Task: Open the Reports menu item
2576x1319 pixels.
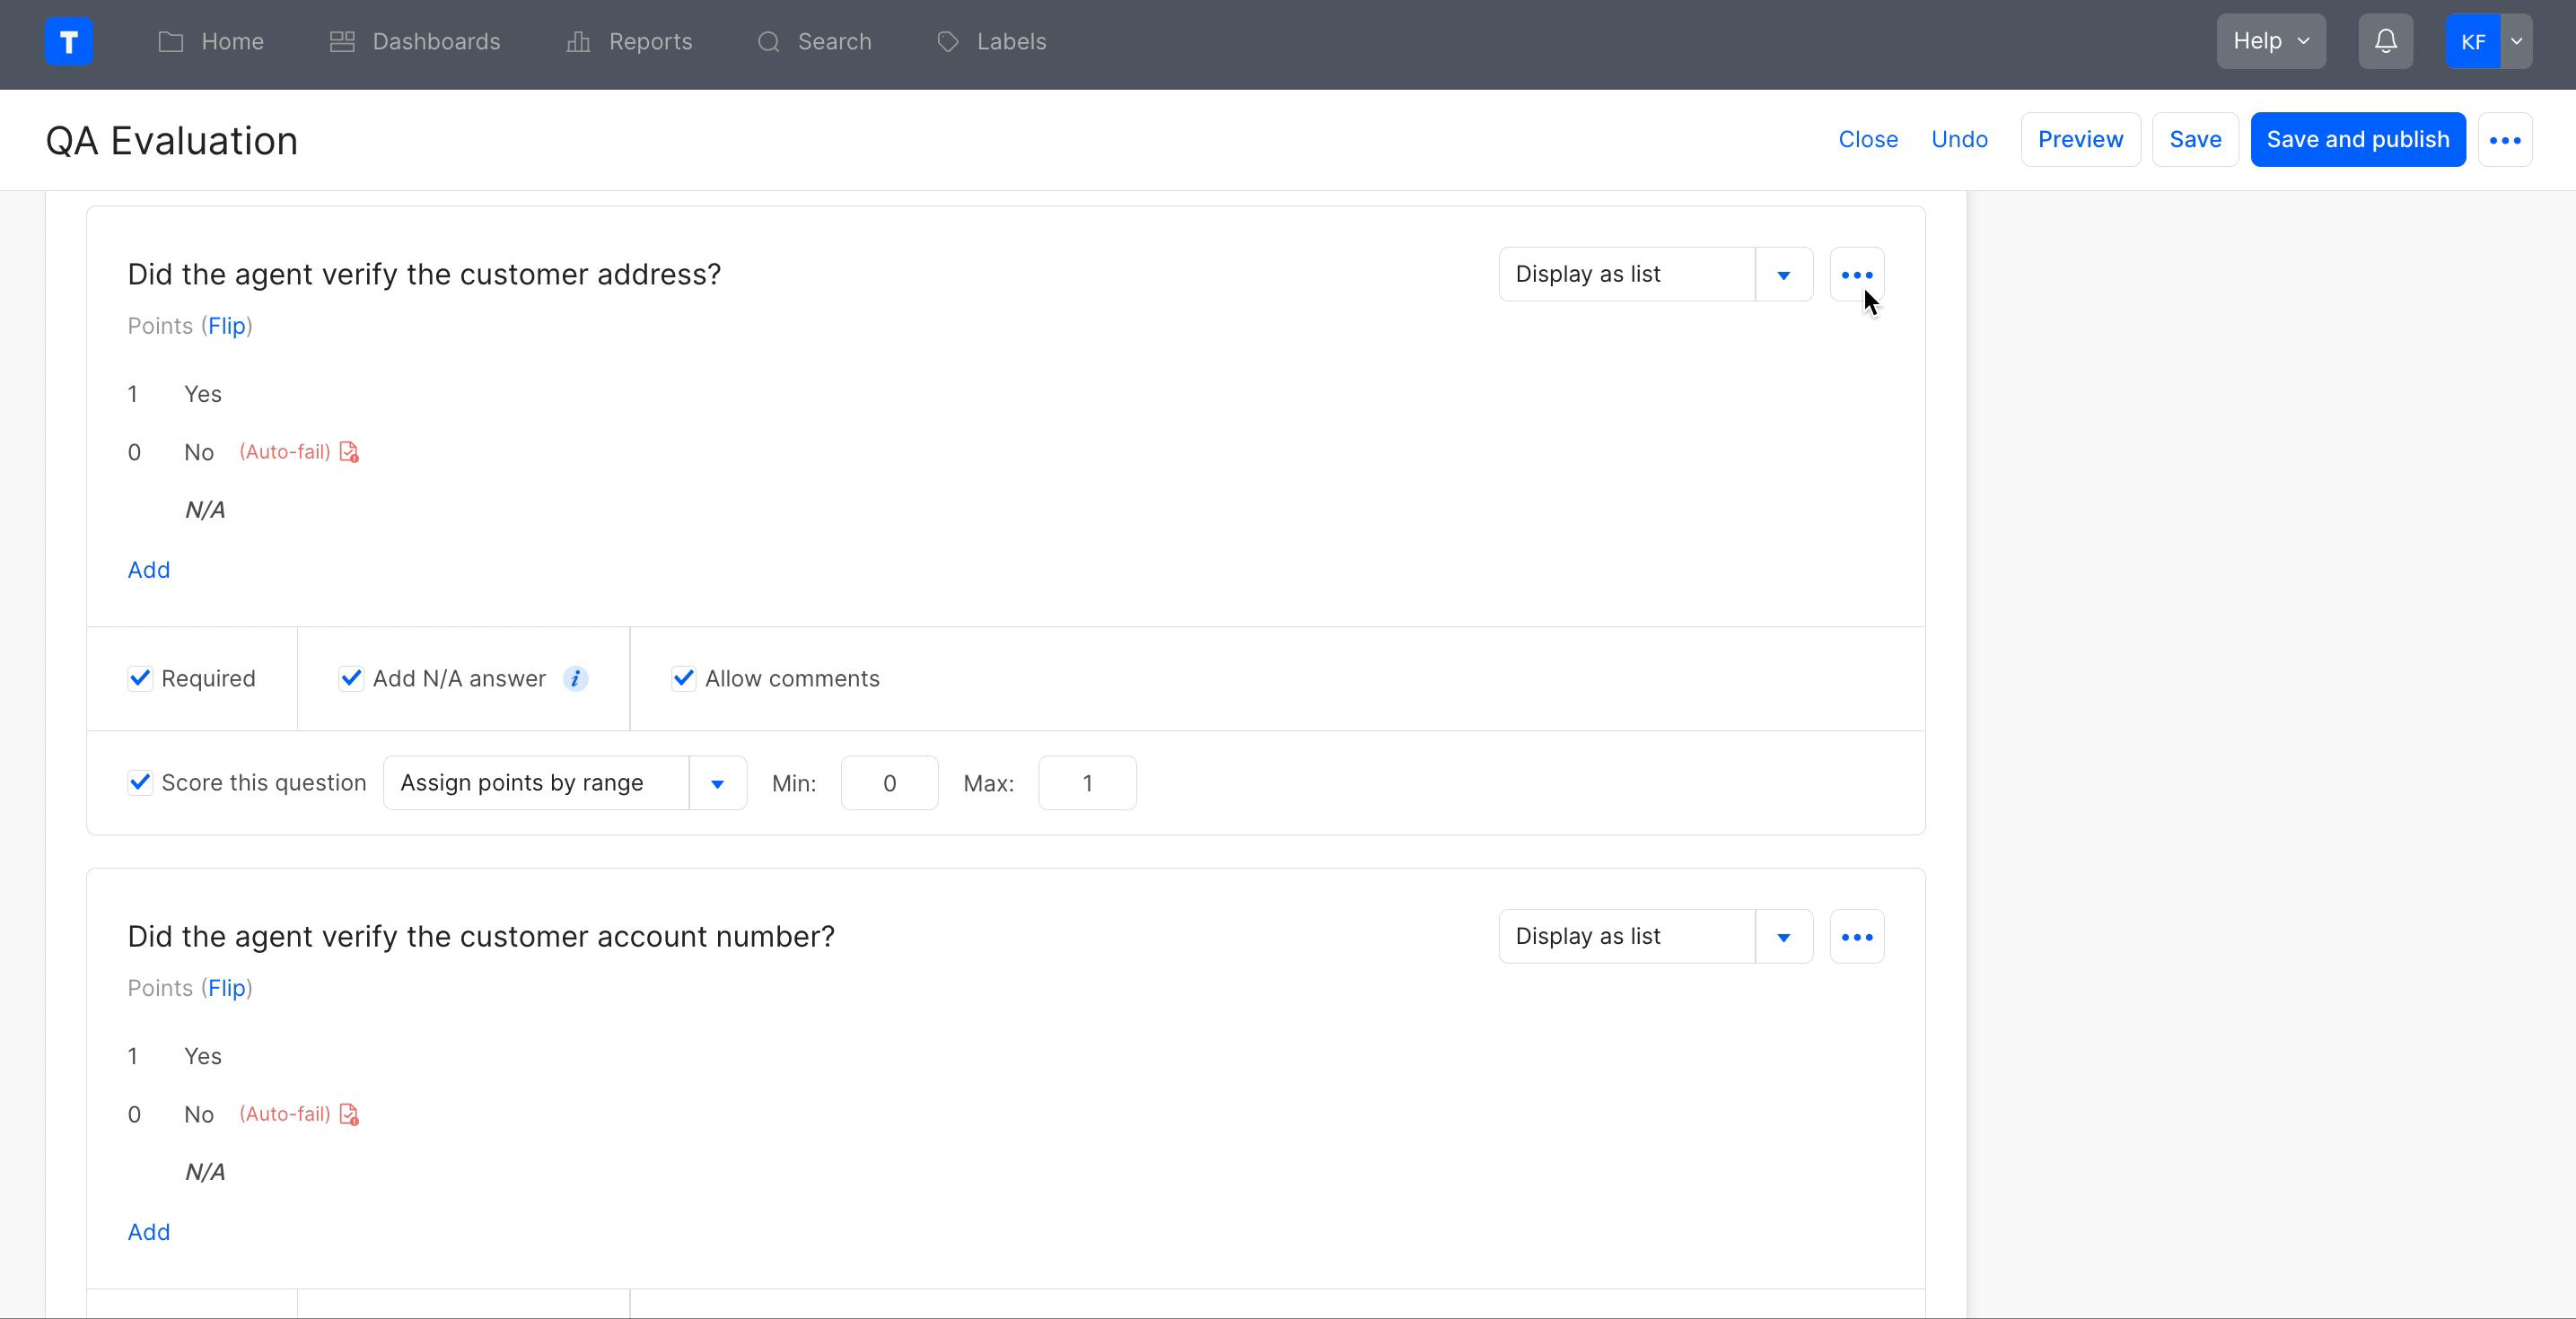Action: [629, 41]
